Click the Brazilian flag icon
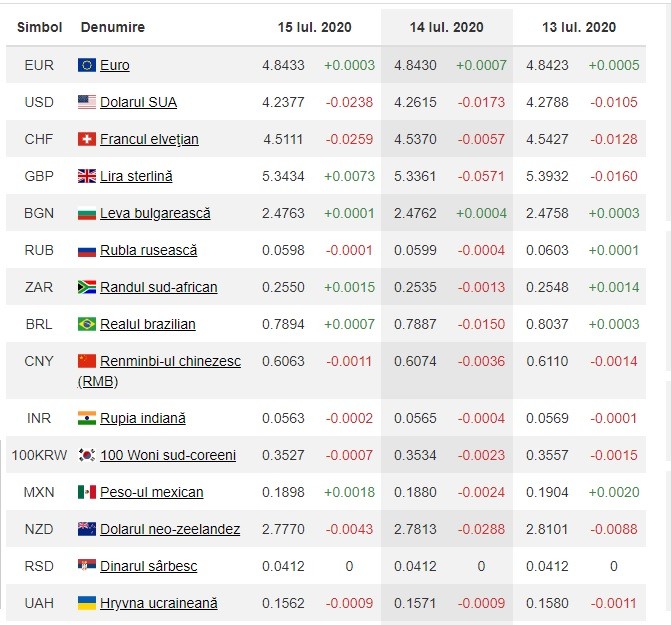 tap(87, 324)
